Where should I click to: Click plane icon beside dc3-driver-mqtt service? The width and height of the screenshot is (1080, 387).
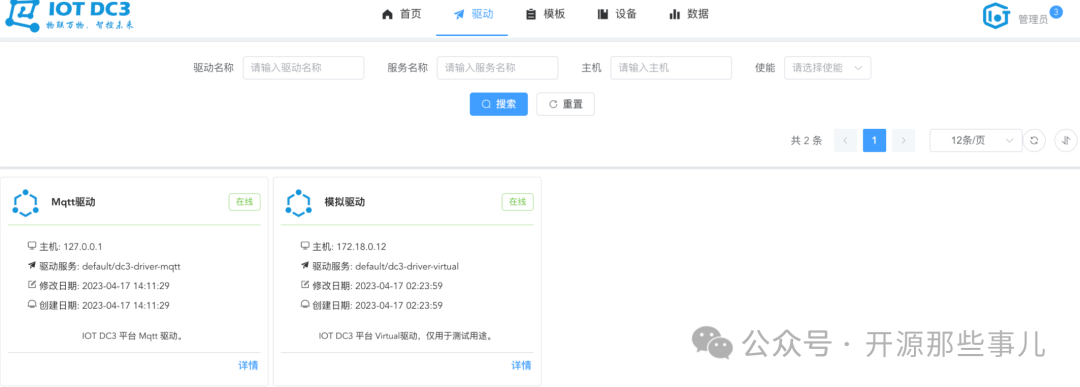[32, 266]
